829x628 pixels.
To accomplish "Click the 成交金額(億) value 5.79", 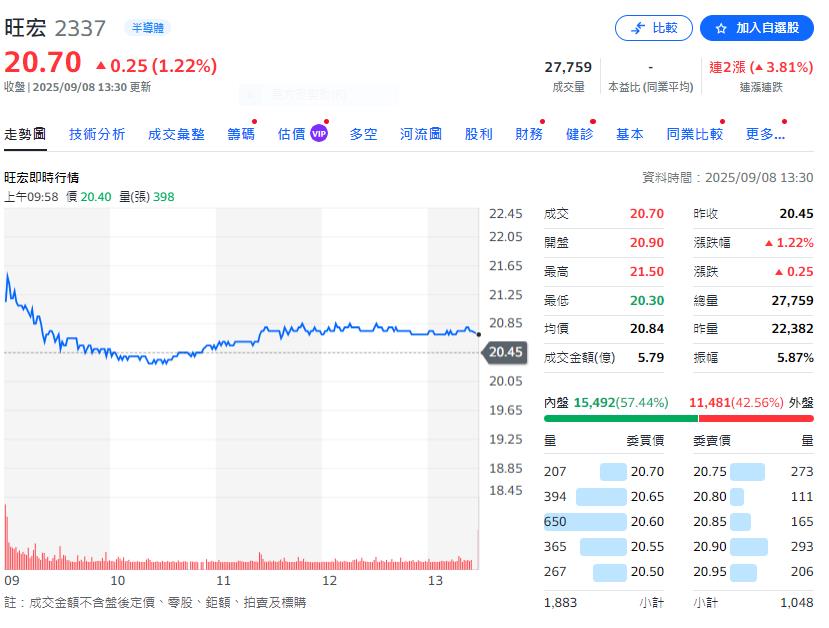I will pyautogui.click(x=651, y=358).
